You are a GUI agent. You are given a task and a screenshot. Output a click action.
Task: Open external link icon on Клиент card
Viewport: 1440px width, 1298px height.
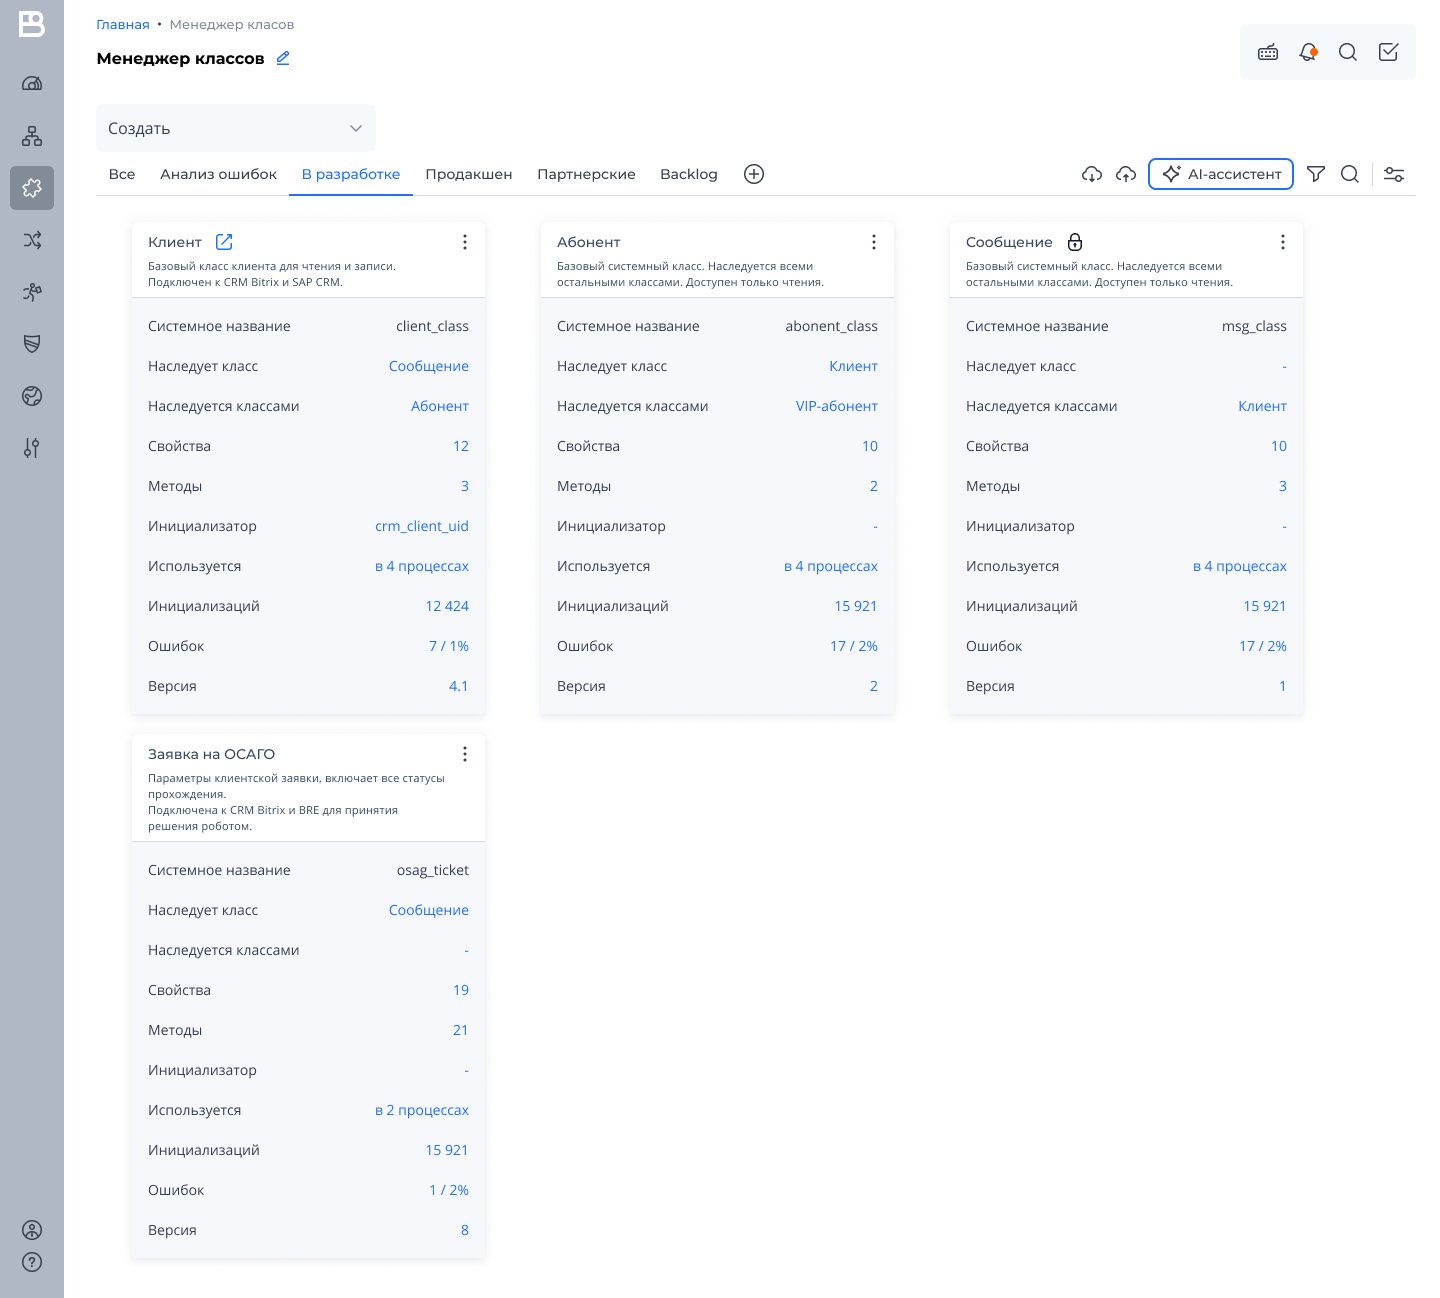click(x=224, y=242)
